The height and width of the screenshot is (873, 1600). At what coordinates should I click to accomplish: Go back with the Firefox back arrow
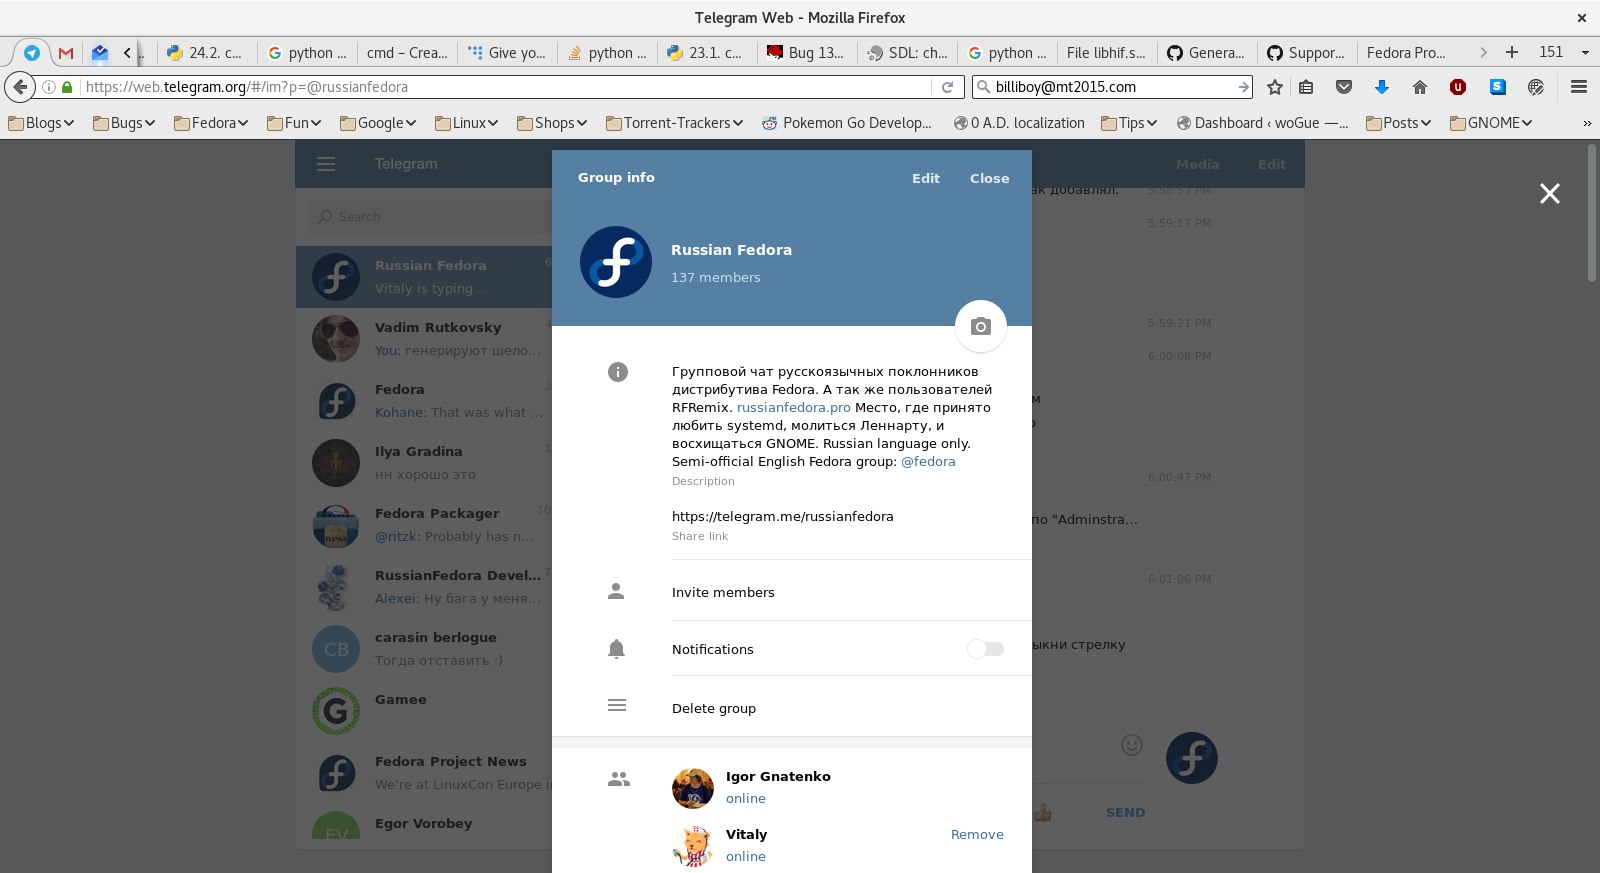20,87
